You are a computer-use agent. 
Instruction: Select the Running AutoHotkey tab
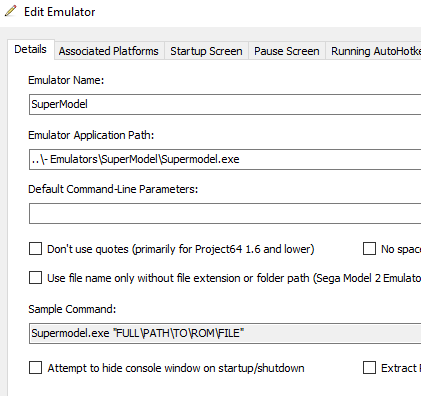click(374, 51)
